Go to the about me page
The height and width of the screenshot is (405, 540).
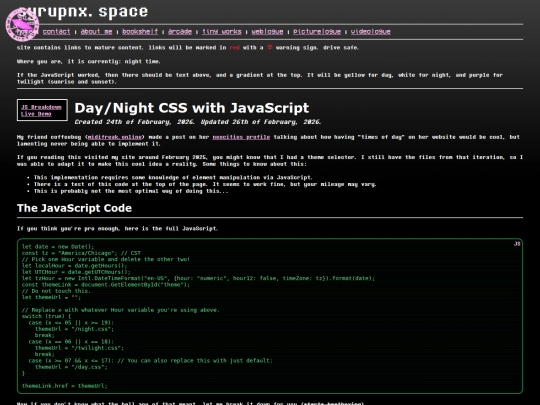click(x=96, y=31)
